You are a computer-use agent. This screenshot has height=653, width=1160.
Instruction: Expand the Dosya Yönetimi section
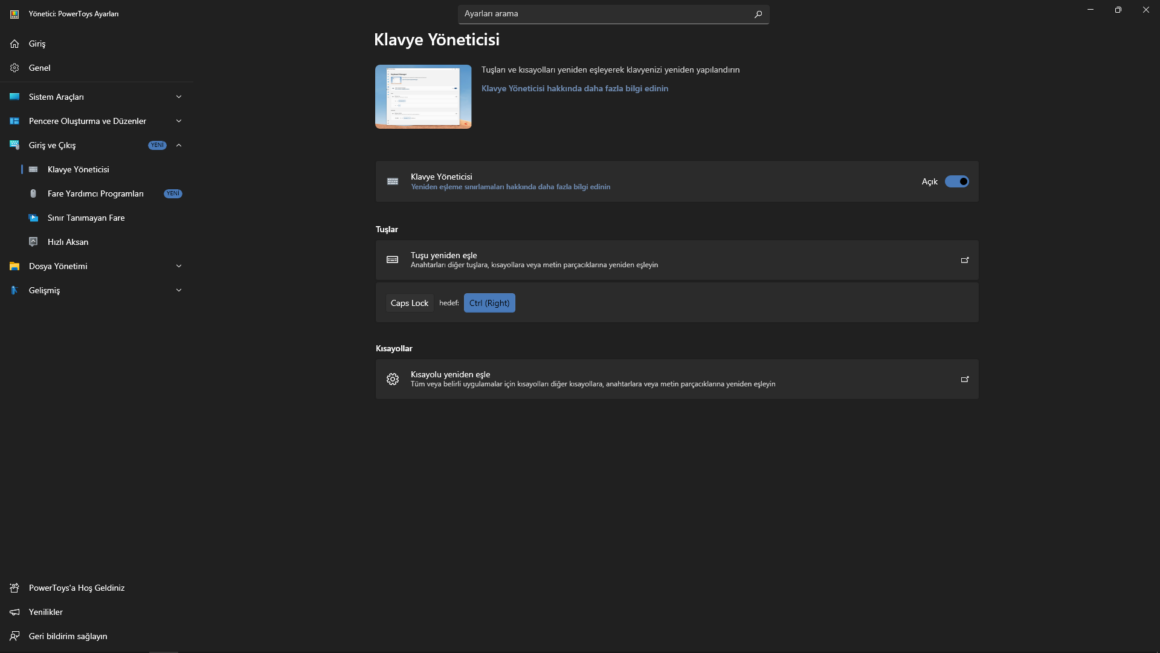[179, 266]
